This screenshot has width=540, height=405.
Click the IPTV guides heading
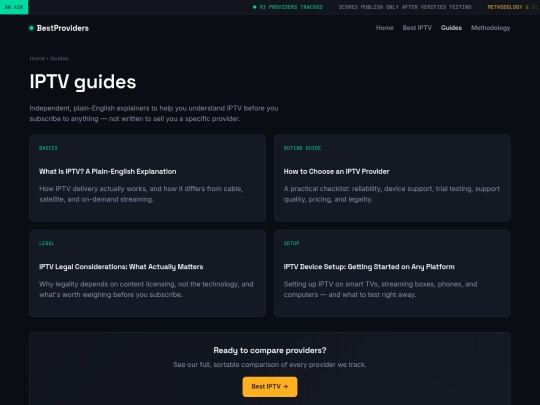(83, 82)
